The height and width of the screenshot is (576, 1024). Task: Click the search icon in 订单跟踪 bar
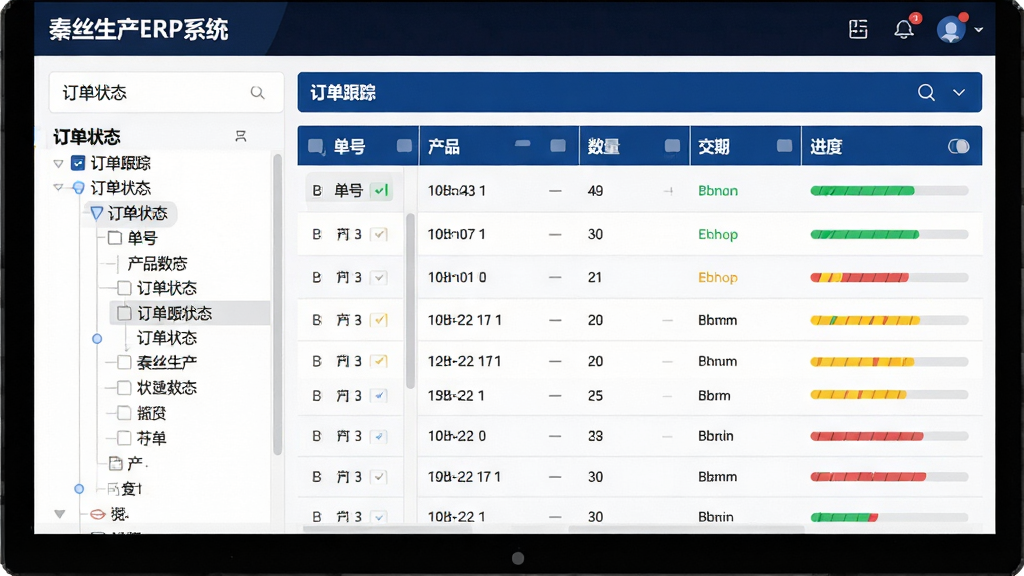925,93
